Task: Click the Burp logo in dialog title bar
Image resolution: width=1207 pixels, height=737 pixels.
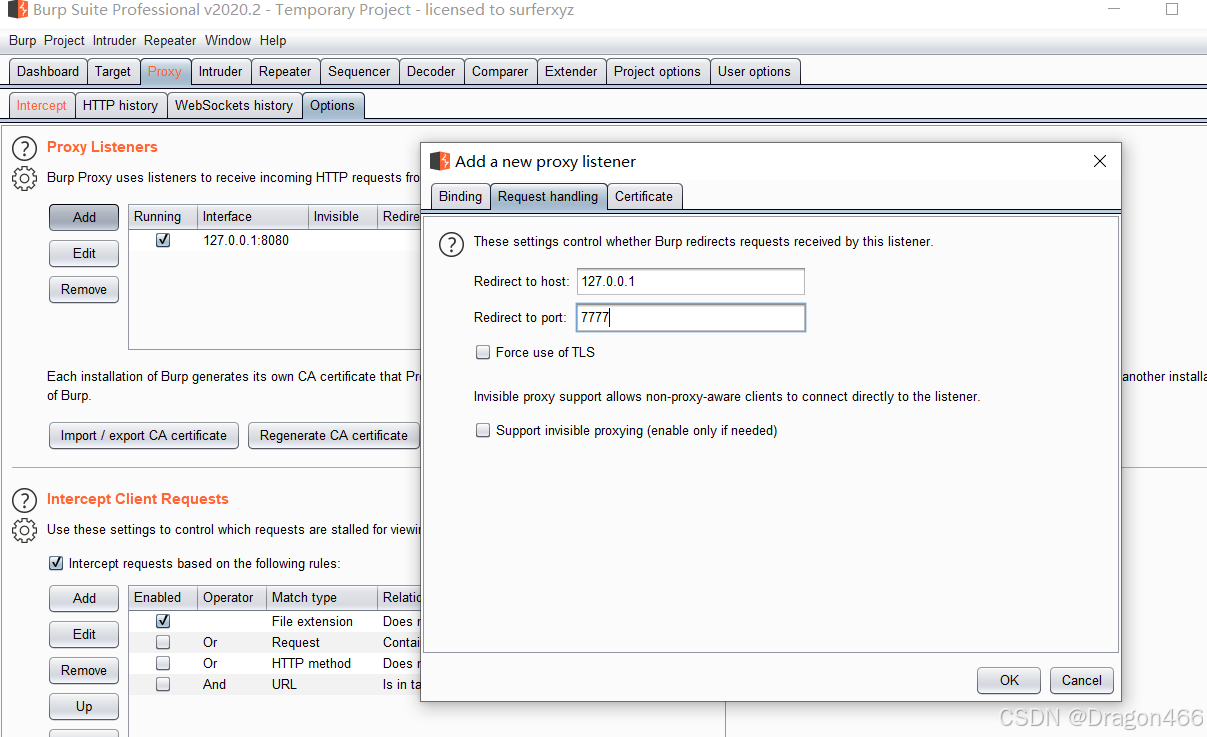Action: (x=440, y=161)
